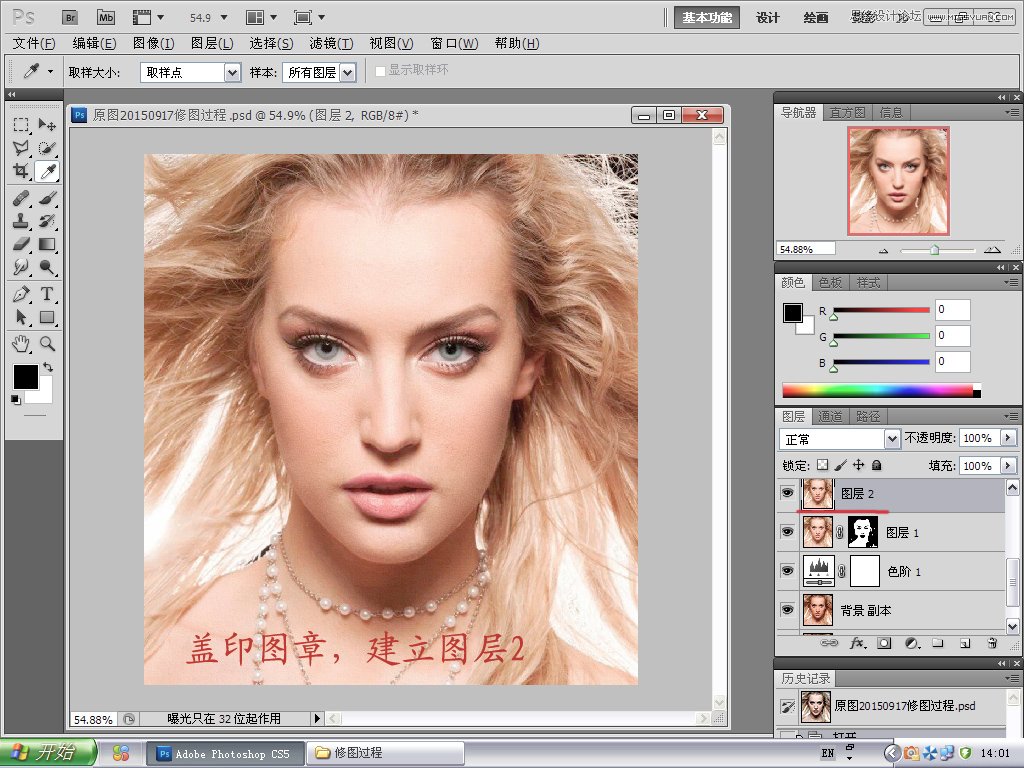The image size is (1024, 768).
Task: Select the Path Selection tool
Action: [x=21, y=317]
